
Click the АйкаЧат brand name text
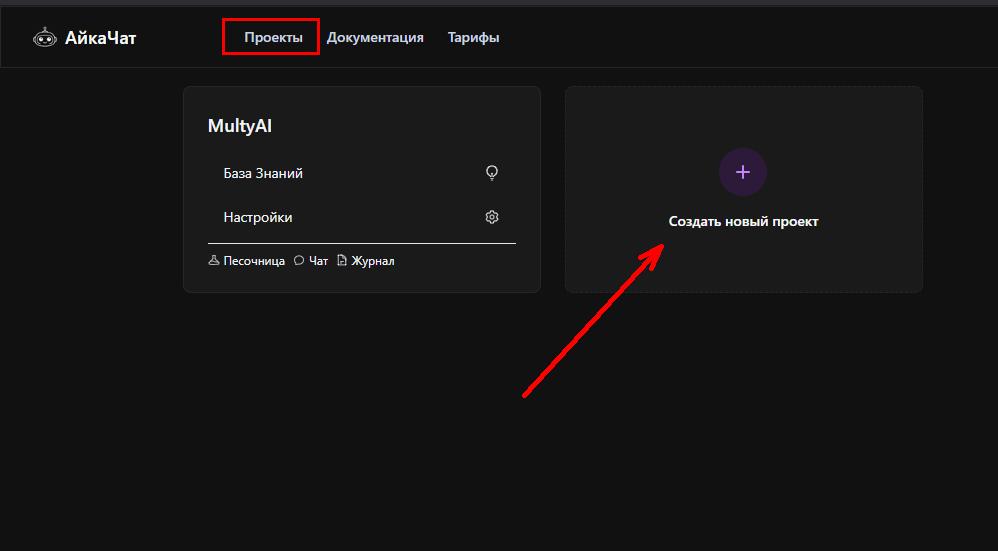pos(100,38)
